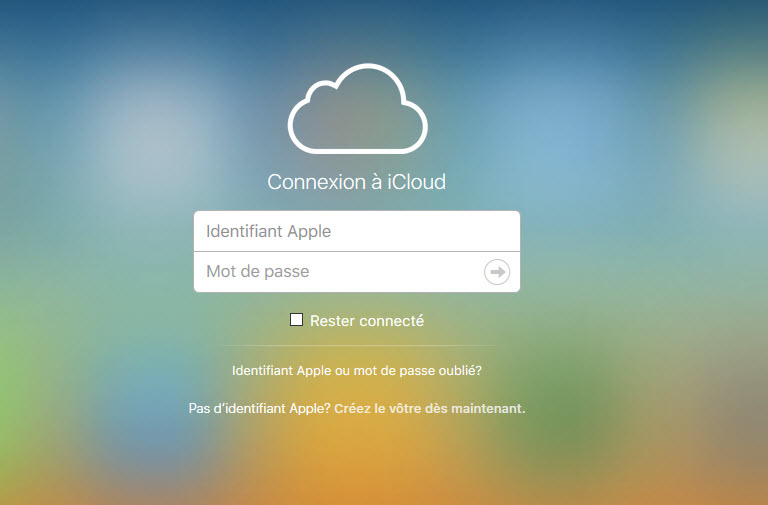
Task: Click the Pas d'identifiant Apple? text
Action: click(x=260, y=408)
